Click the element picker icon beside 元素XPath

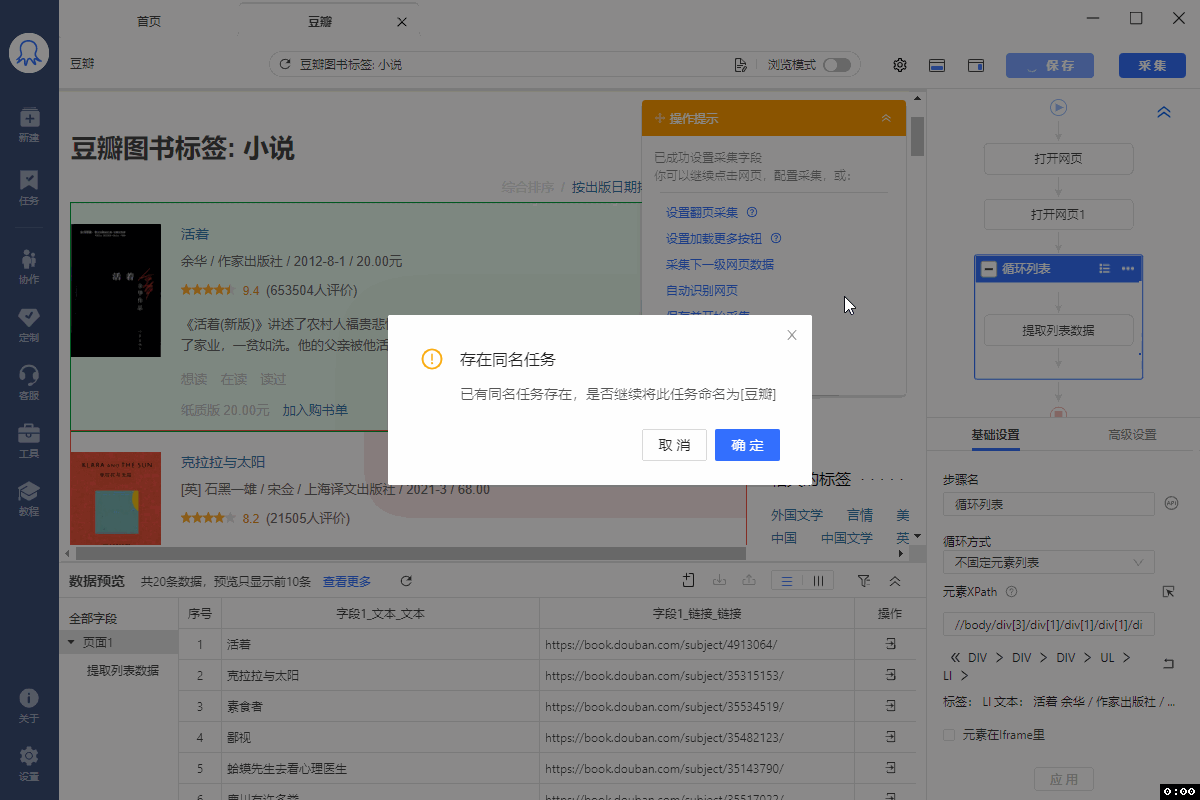point(1168,592)
